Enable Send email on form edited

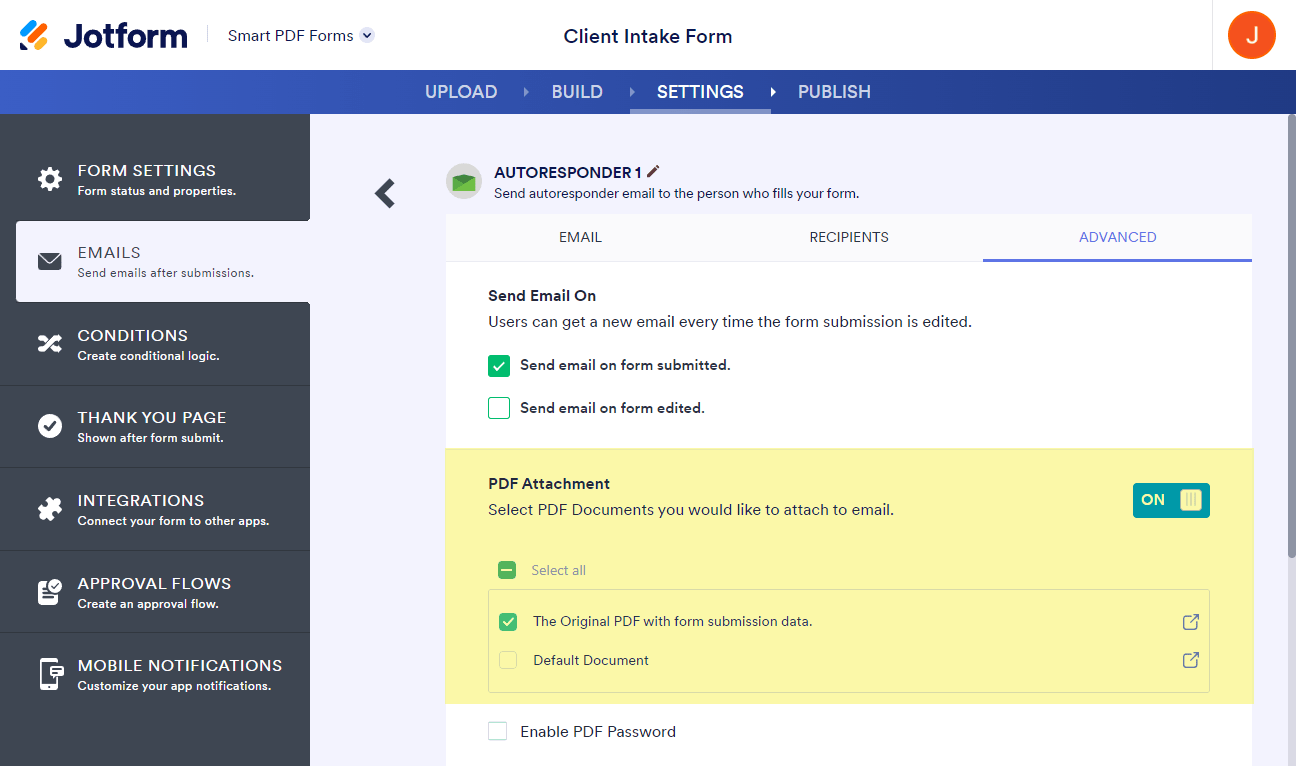[499, 408]
